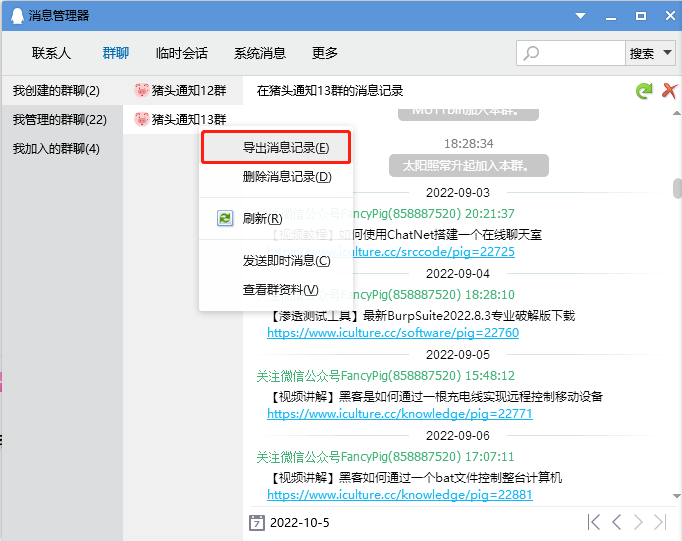682x541 pixels.
Task: Open the 临时会话 tab
Action: click(182, 53)
